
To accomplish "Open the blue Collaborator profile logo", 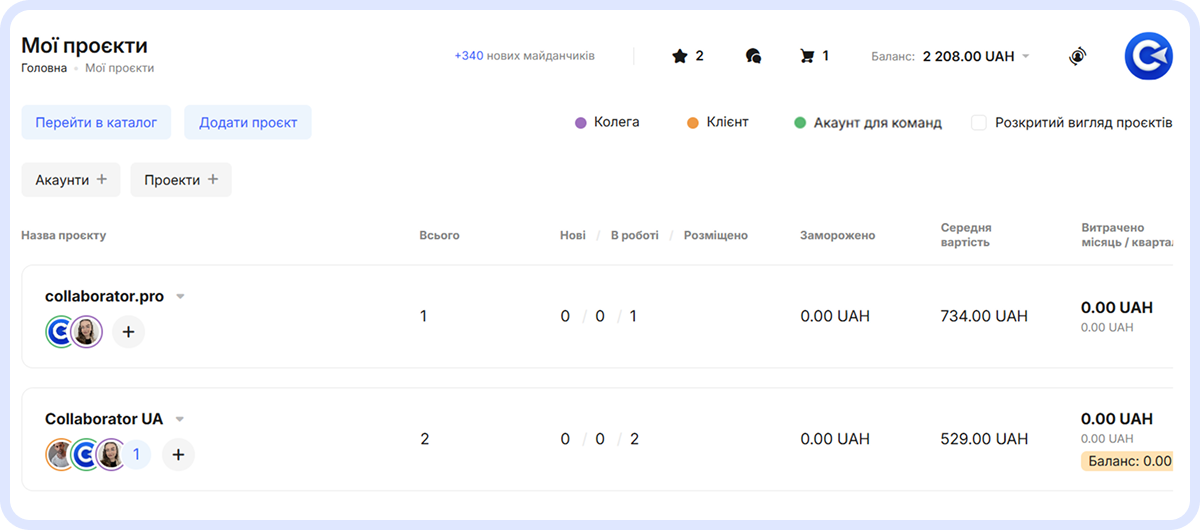I will [x=1148, y=56].
